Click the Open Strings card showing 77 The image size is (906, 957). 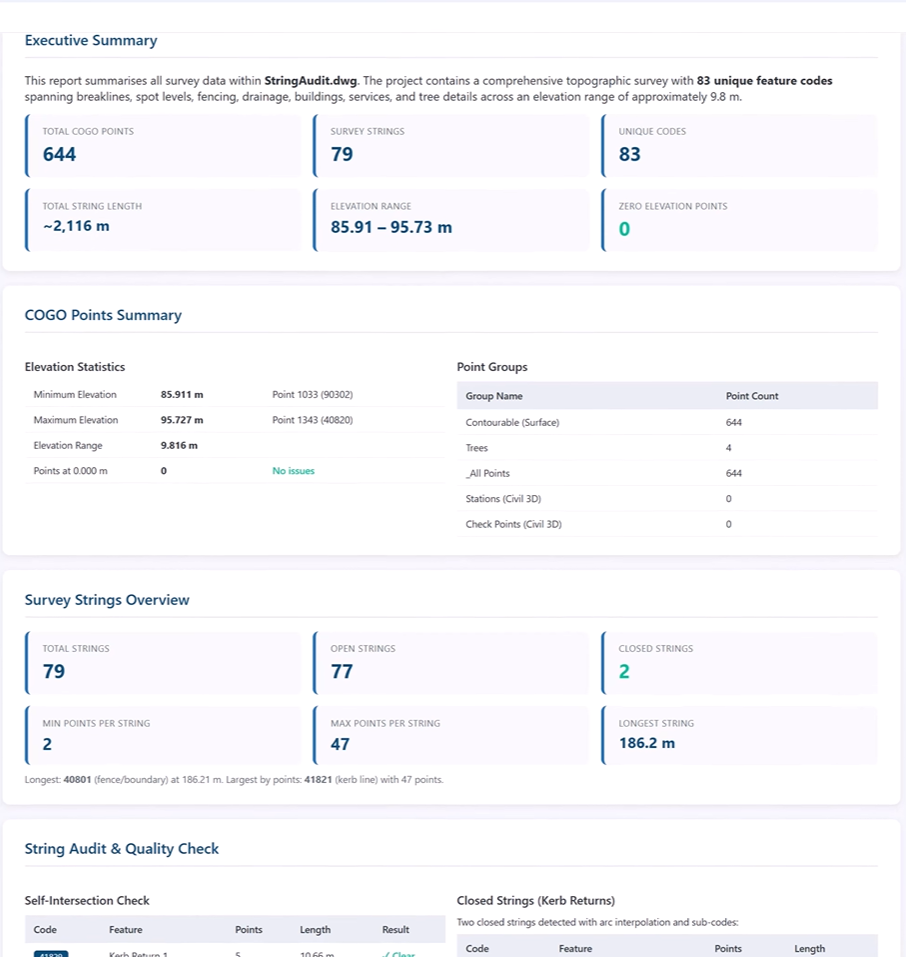pyautogui.click(x=451, y=663)
